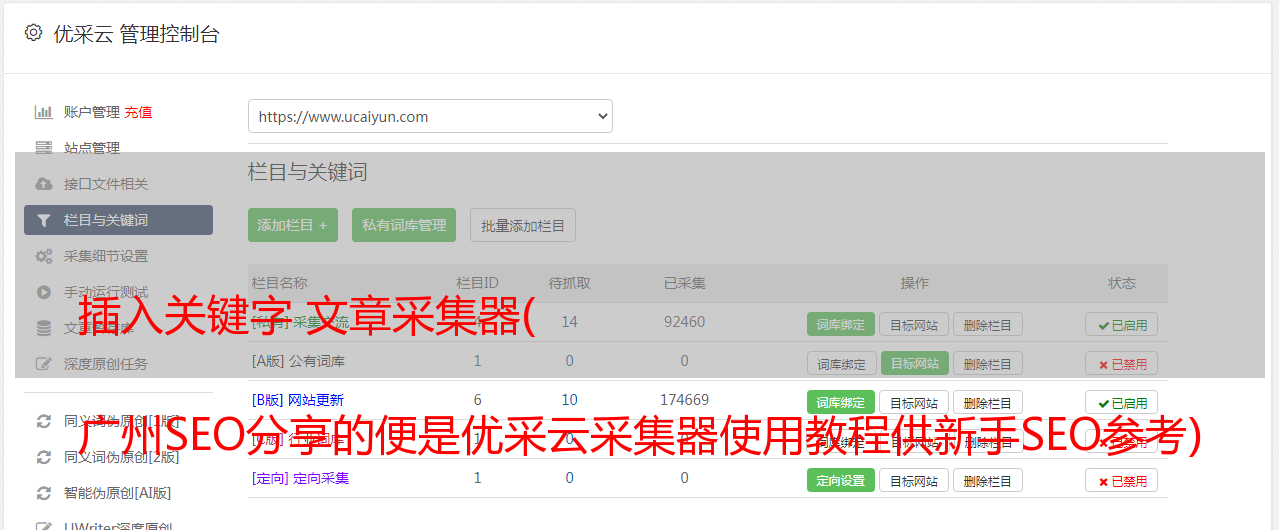Click the server icon beside 站点管理

point(44,148)
